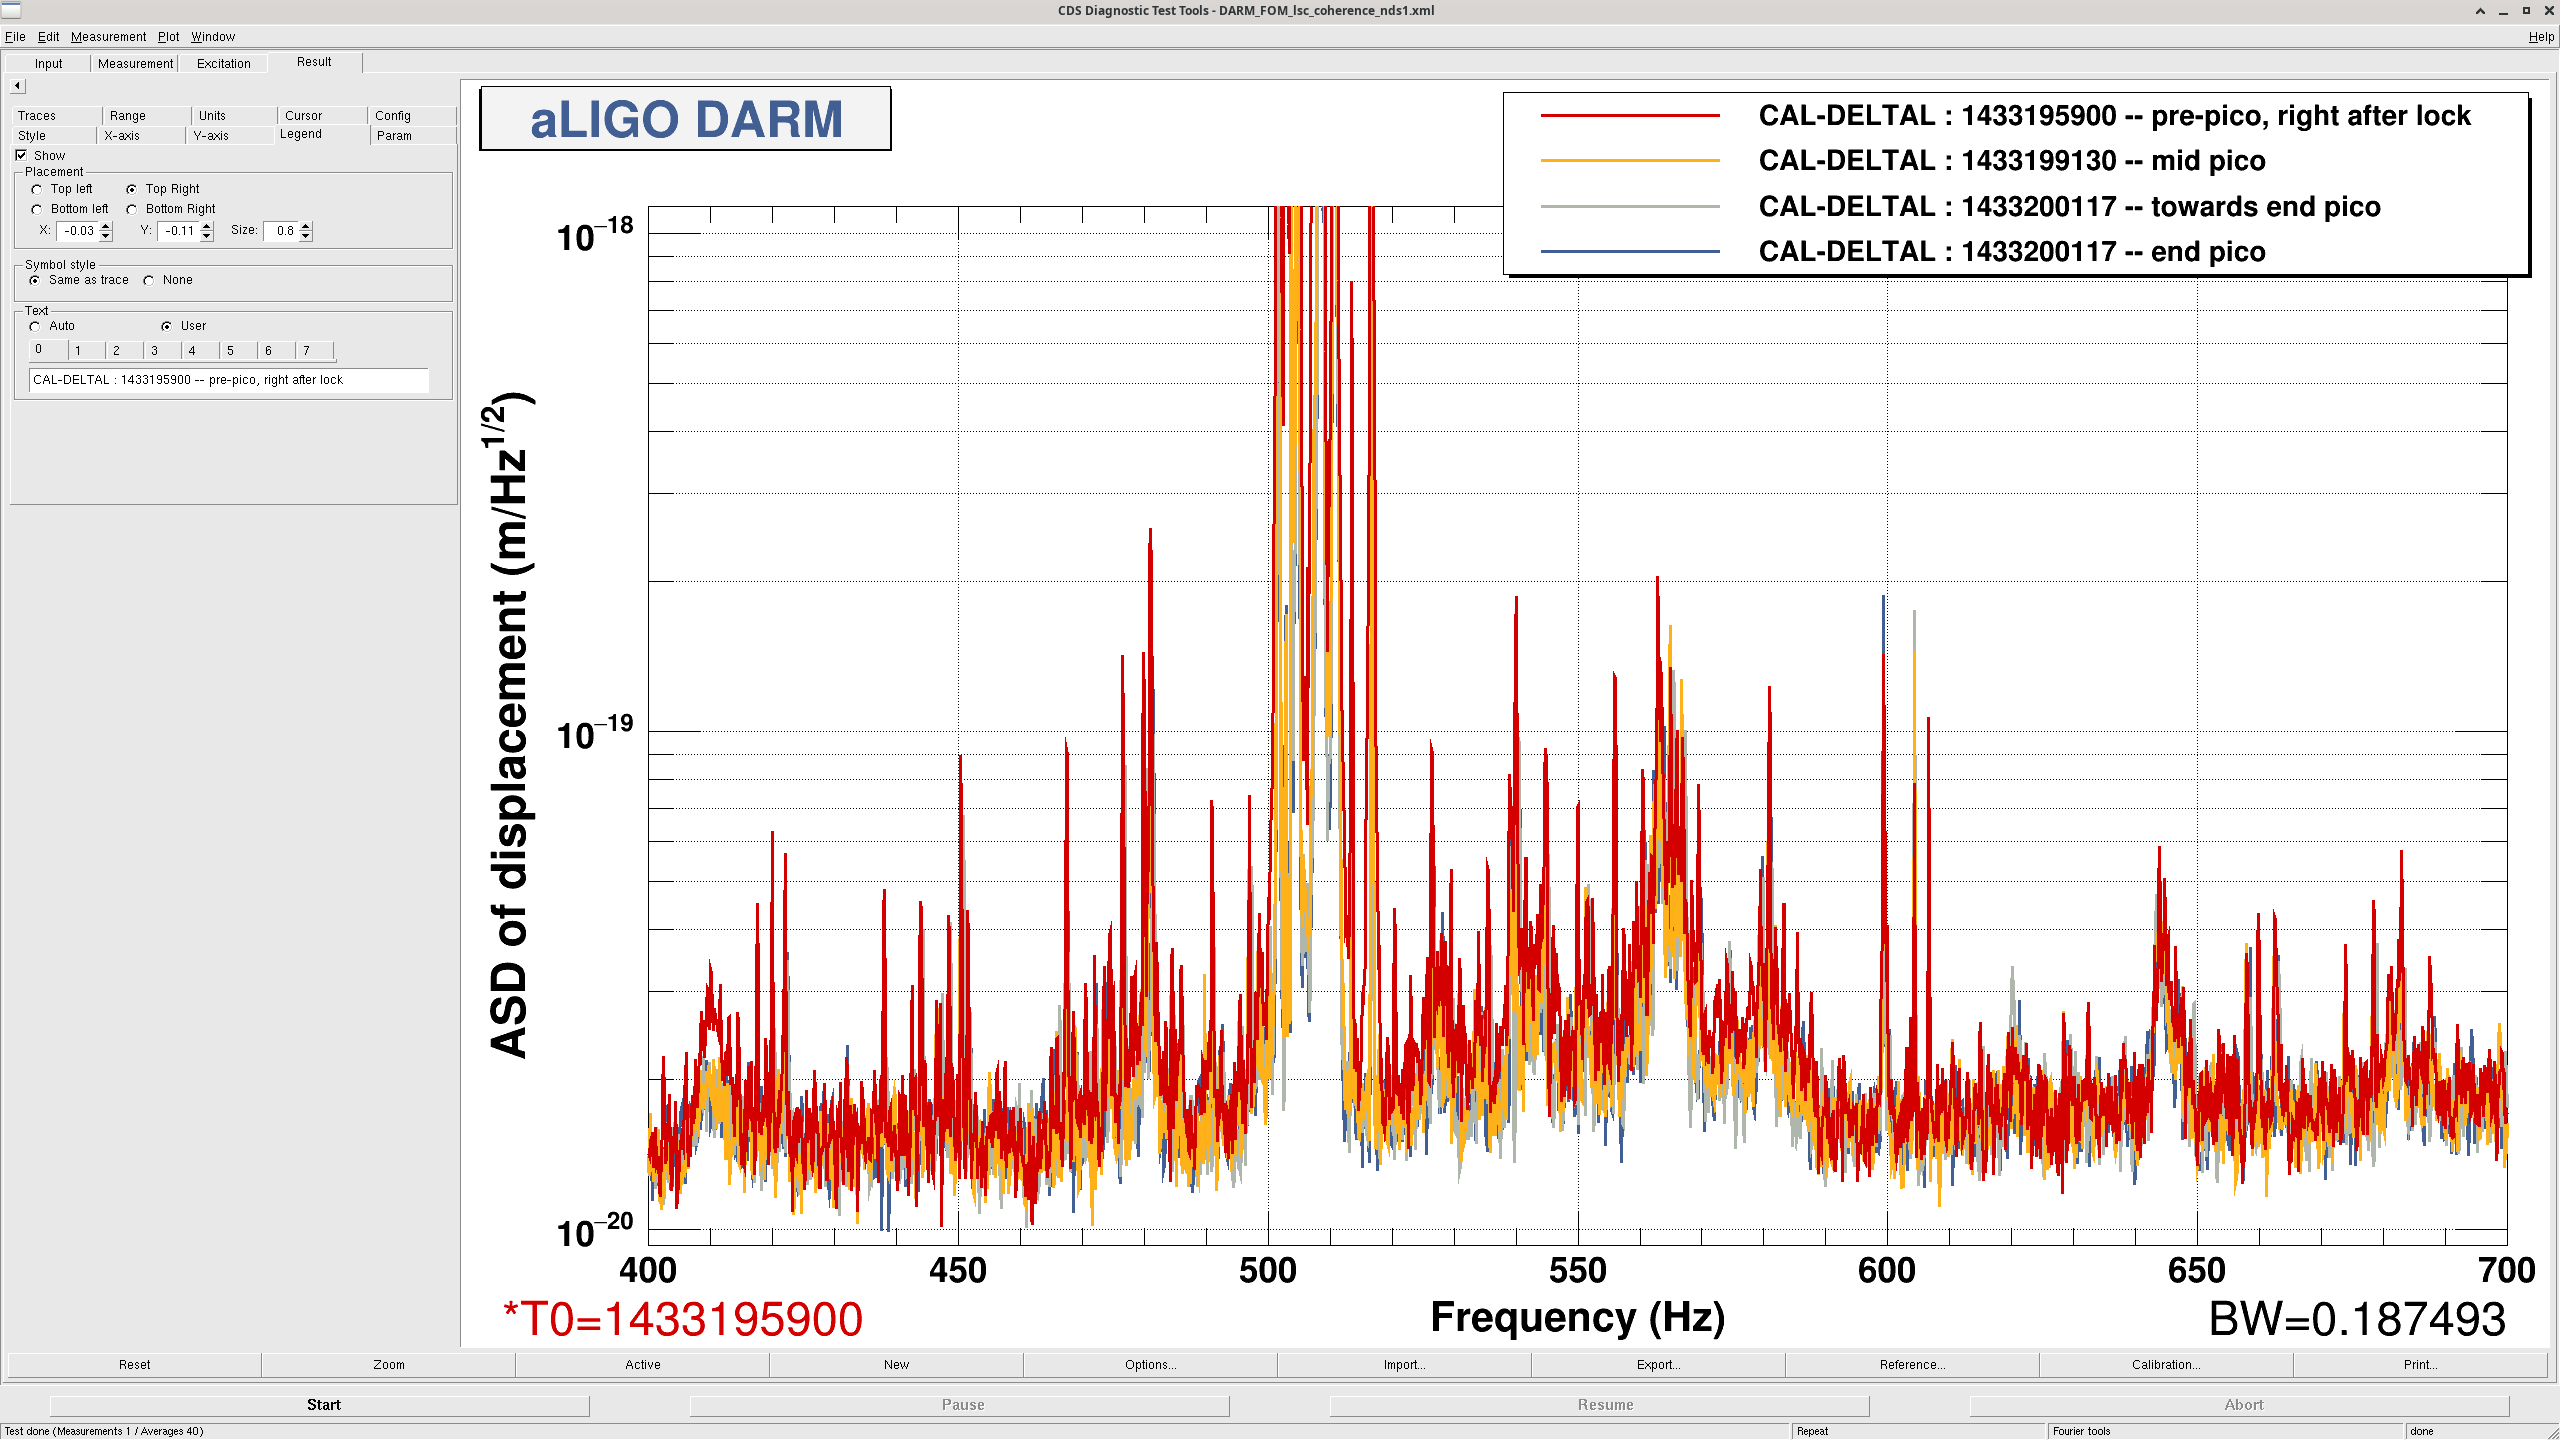Decrease the legend X offset value
The height and width of the screenshot is (1440, 2560).
pyautogui.click(x=106, y=236)
